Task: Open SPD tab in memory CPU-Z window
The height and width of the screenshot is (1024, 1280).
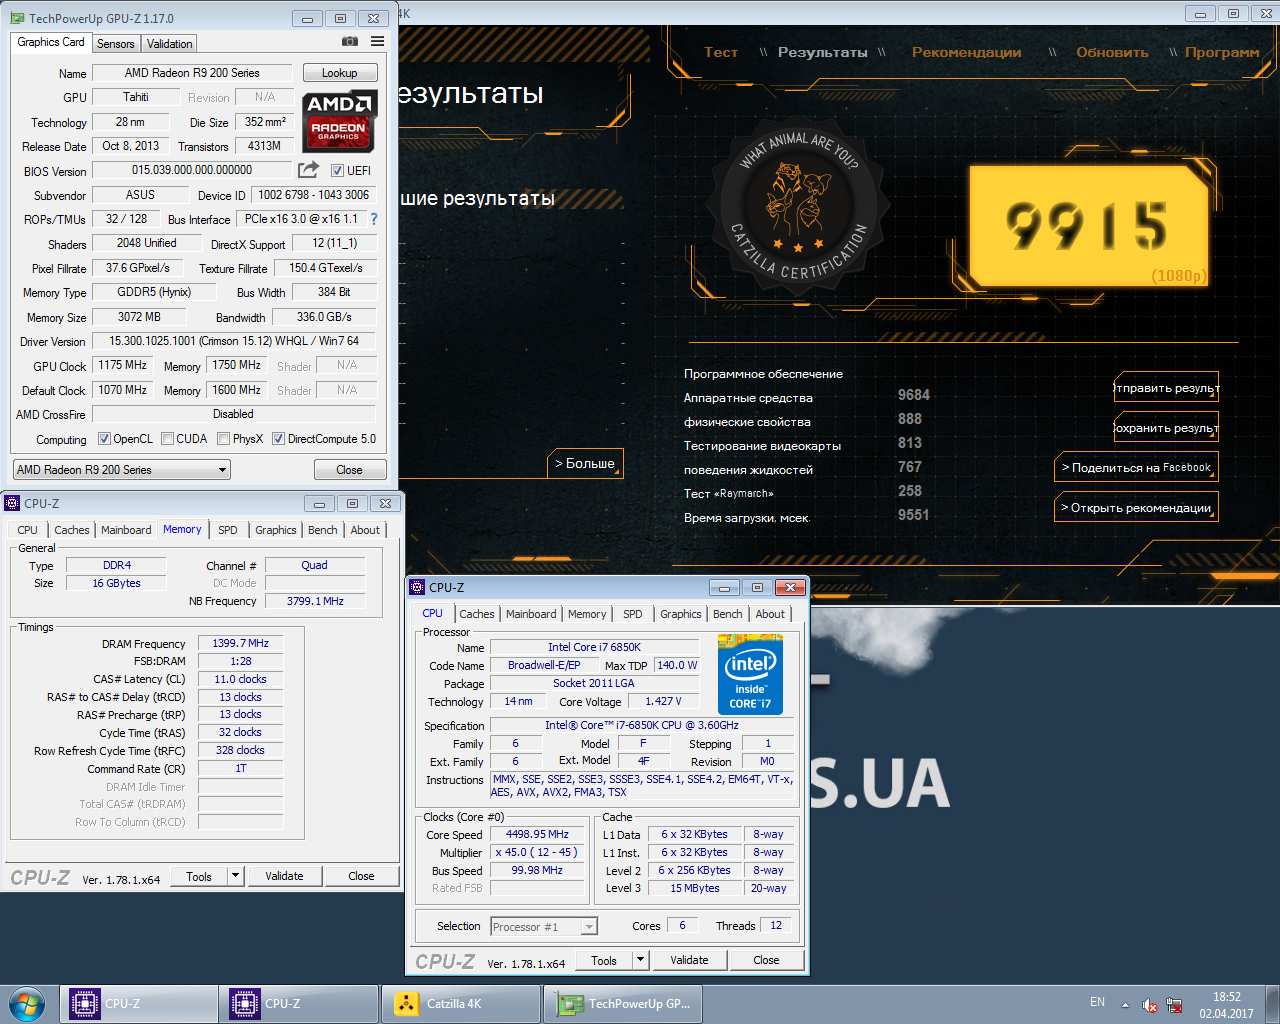Action: click(x=228, y=530)
